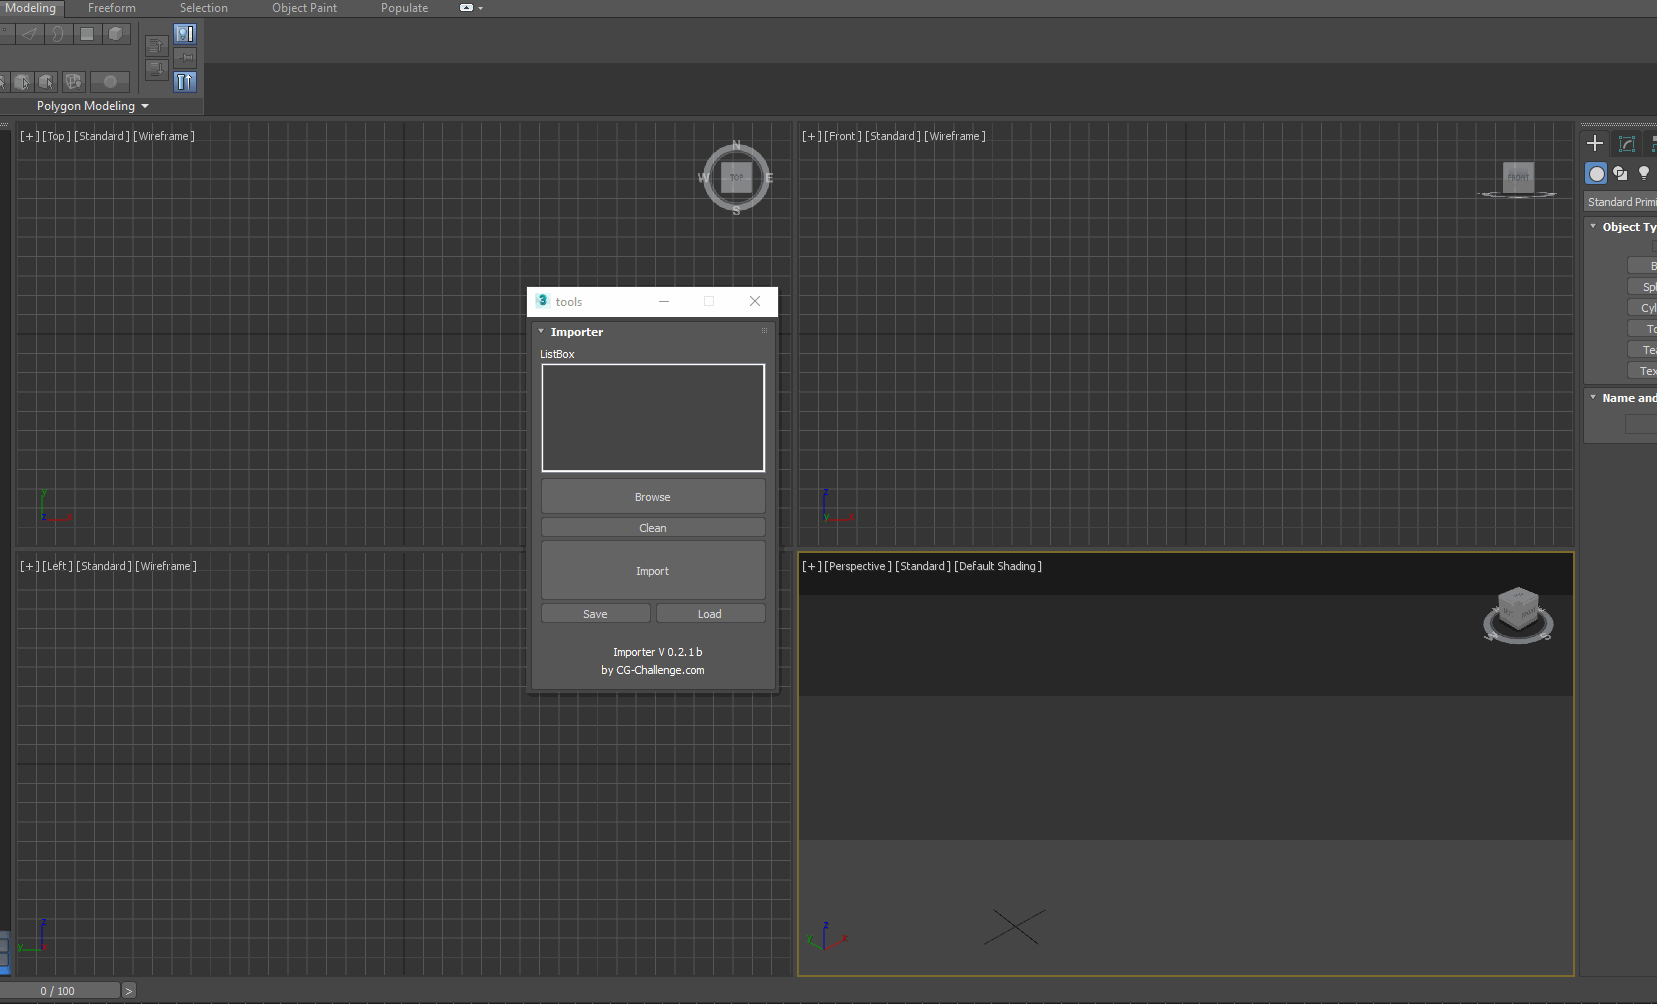Toggle the Pin Stack button

185,58
